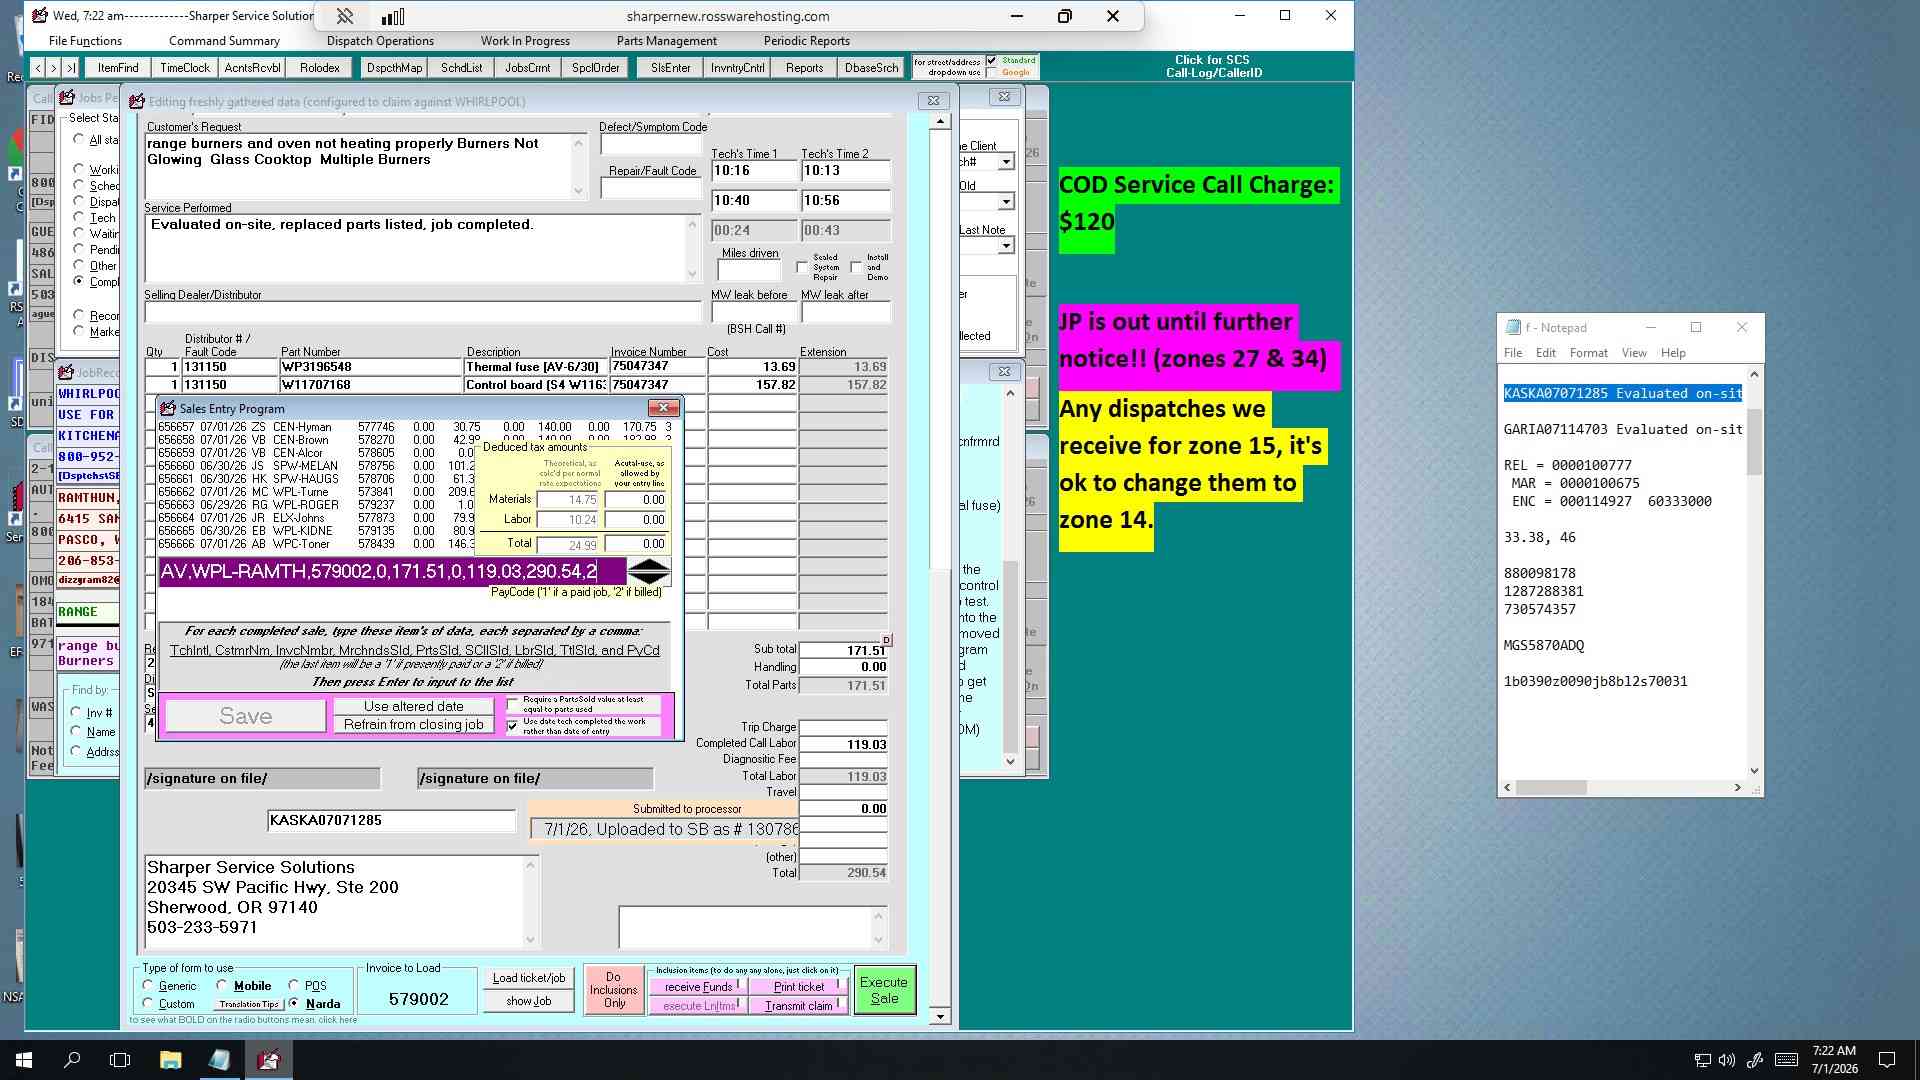Image resolution: width=1920 pixels, height=1080 pixels.
Task: Open the Format menu in Notepad
Action: coord(1588,353)
